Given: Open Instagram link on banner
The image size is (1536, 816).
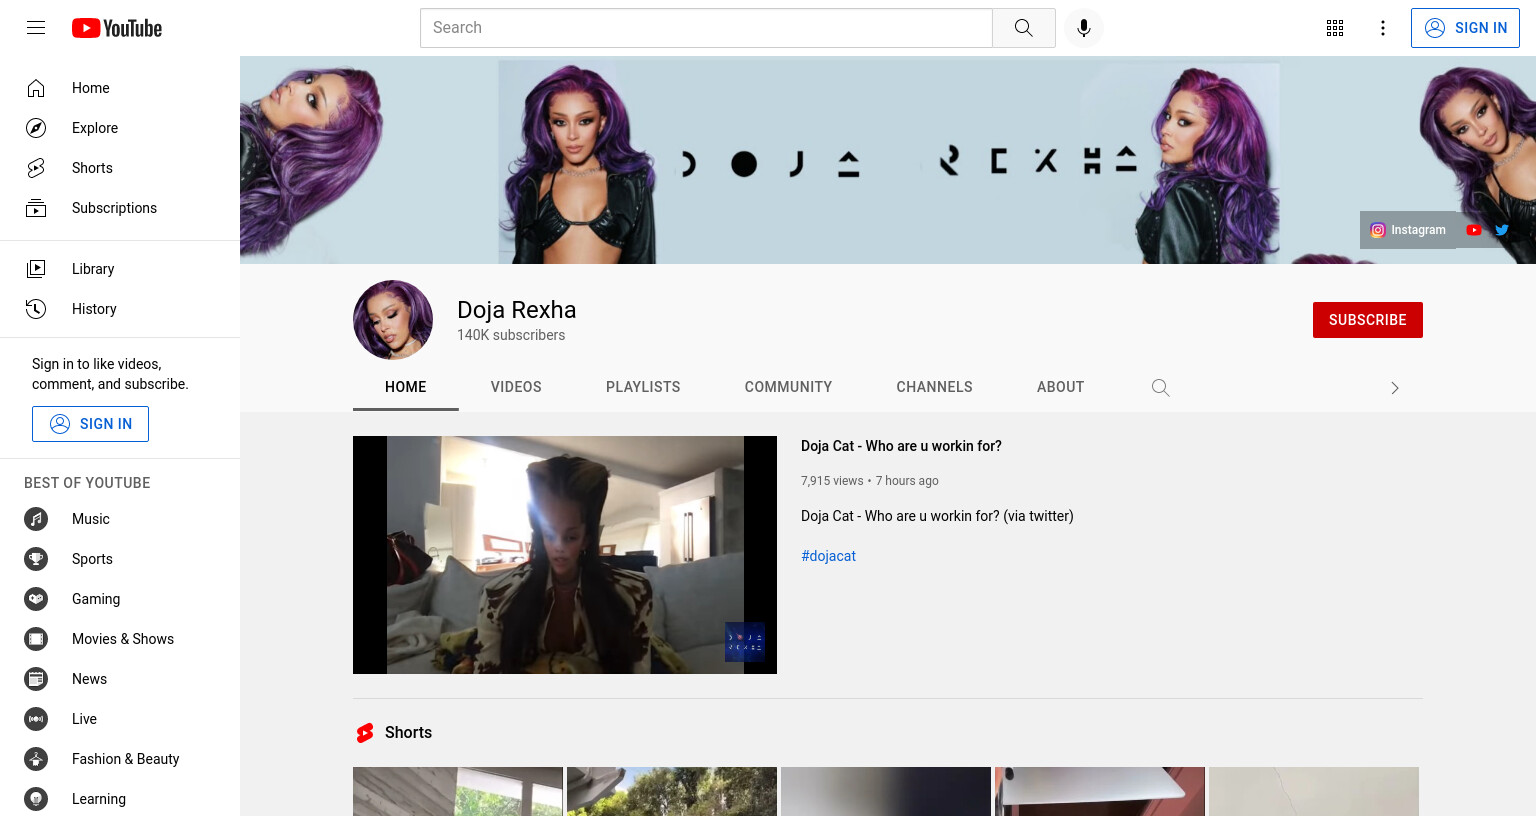Looking at the screenshot, I should click(1408, 230).
